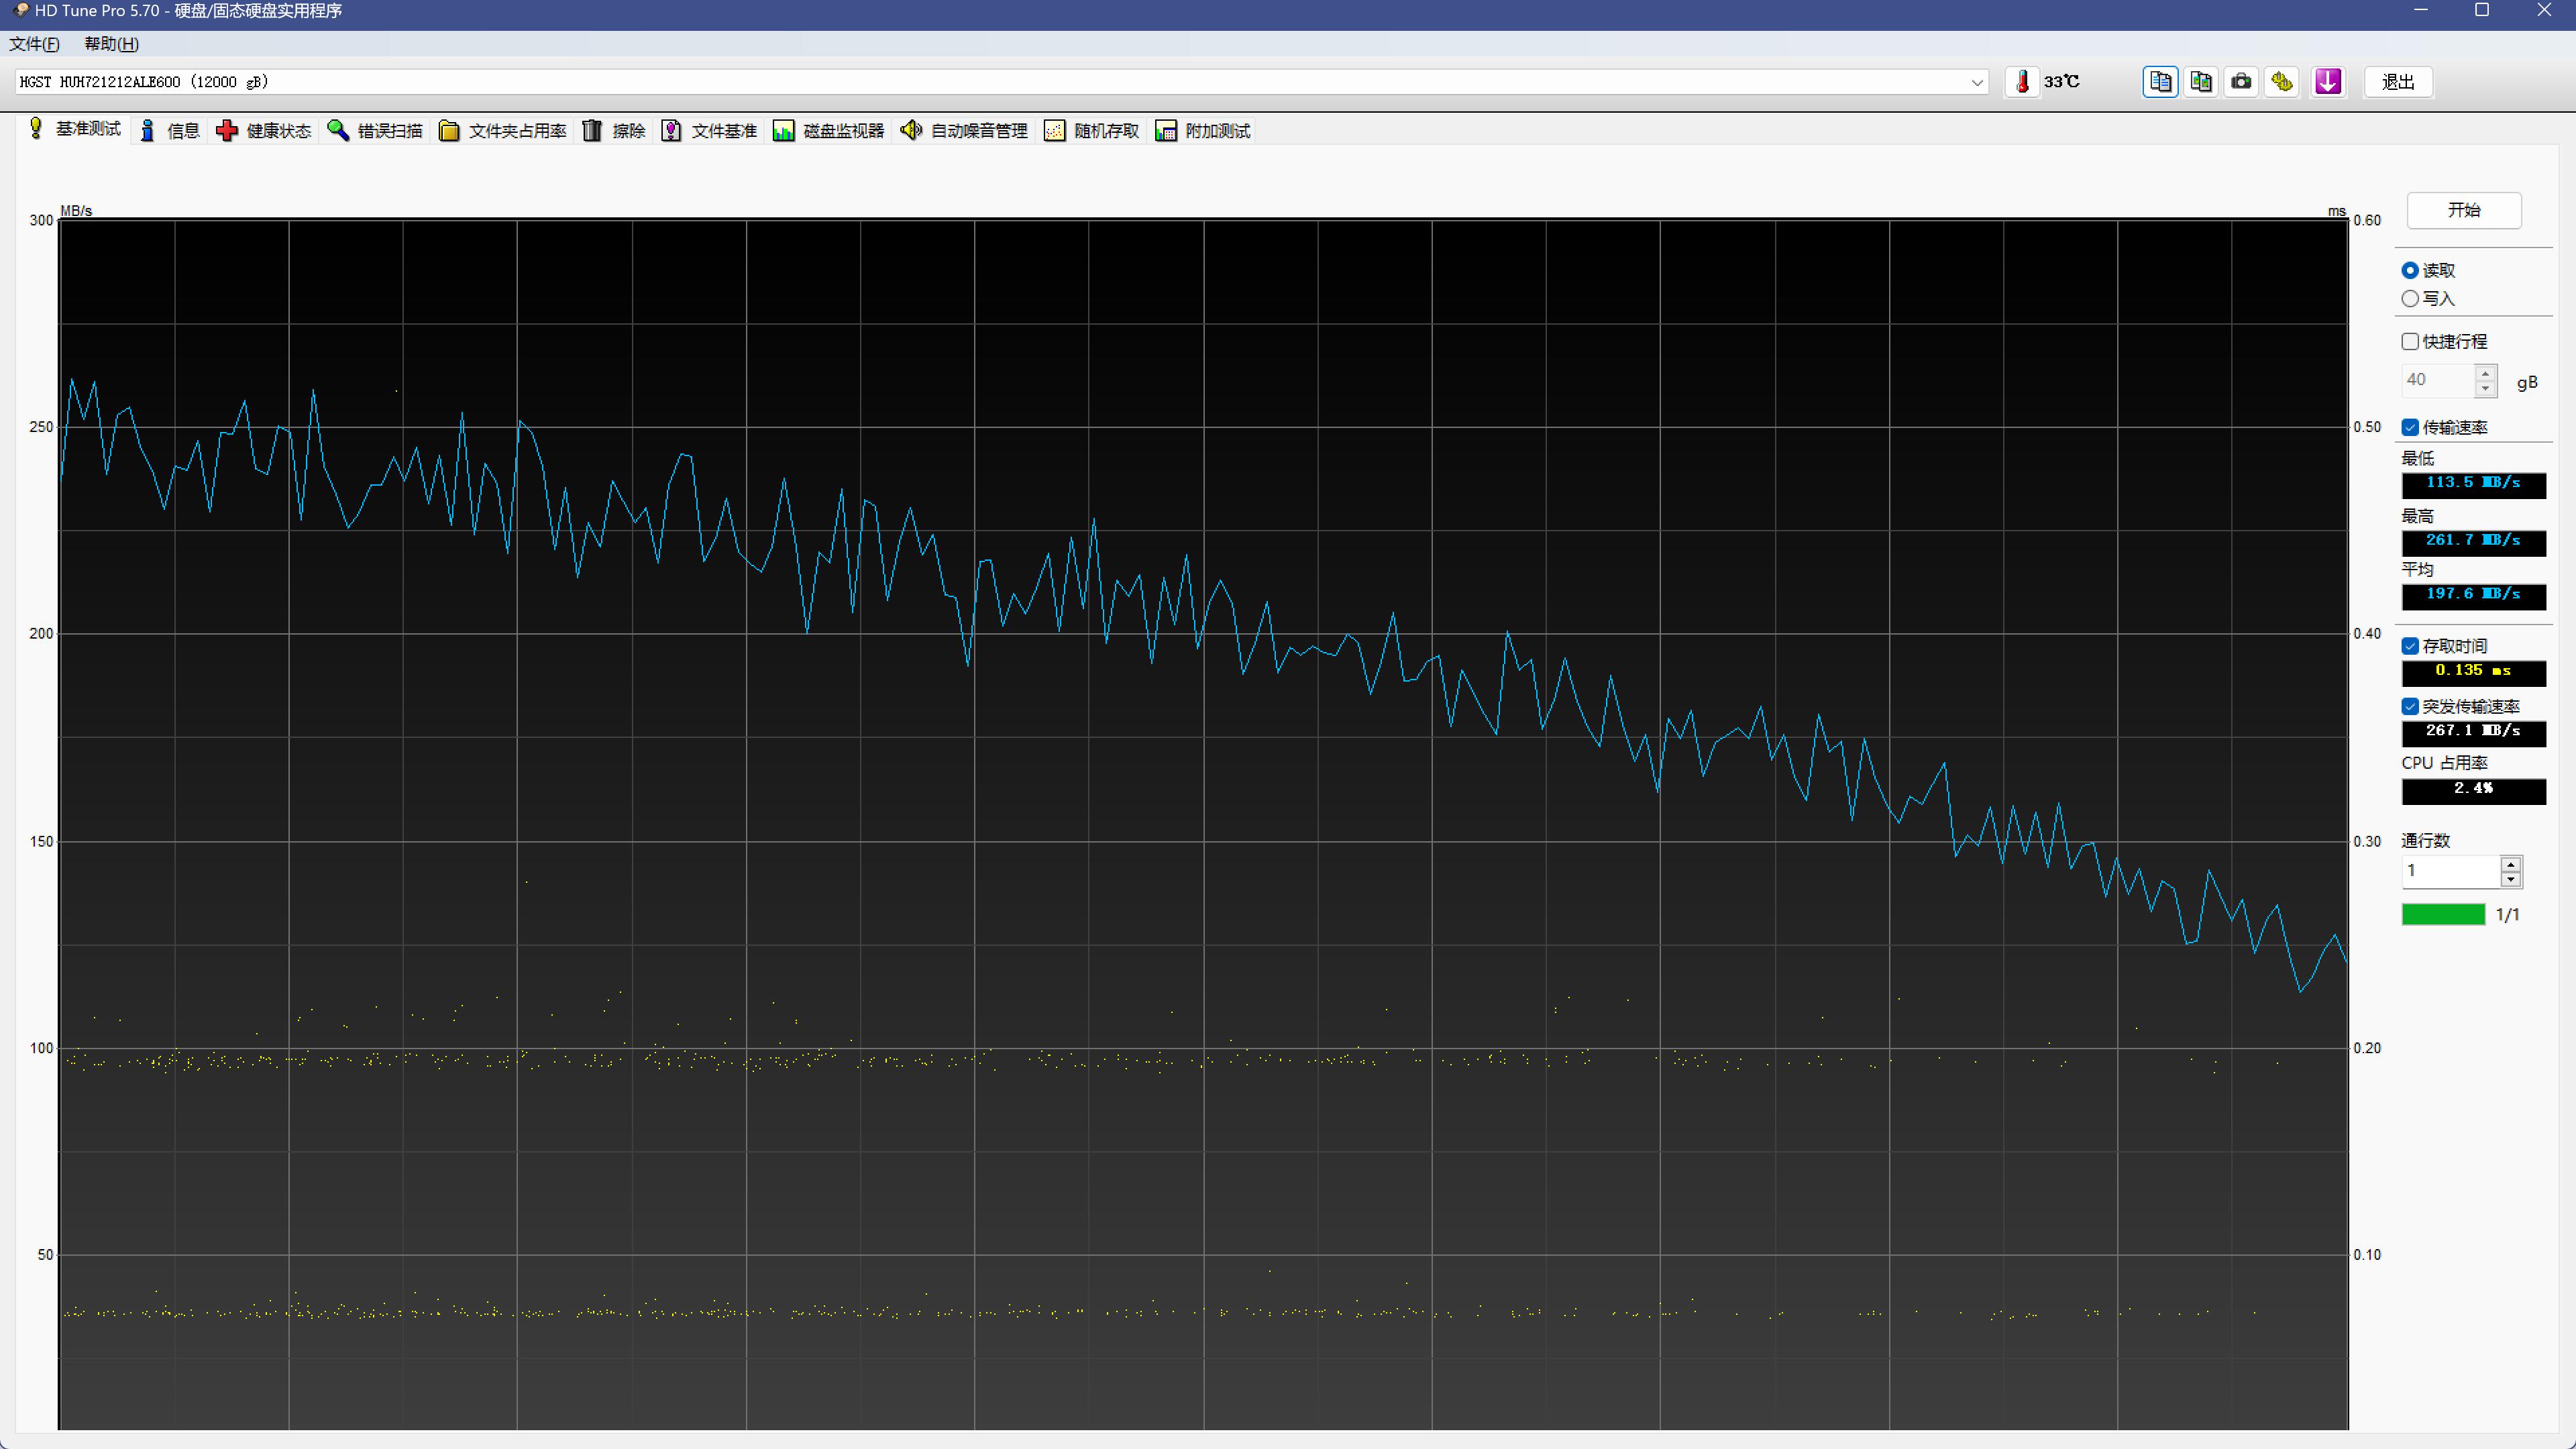This screenshot has width=2576, height=1449.
Task: Click the thermometer temperature icon
Action: pyautogui.click(x=2022, y=82)
